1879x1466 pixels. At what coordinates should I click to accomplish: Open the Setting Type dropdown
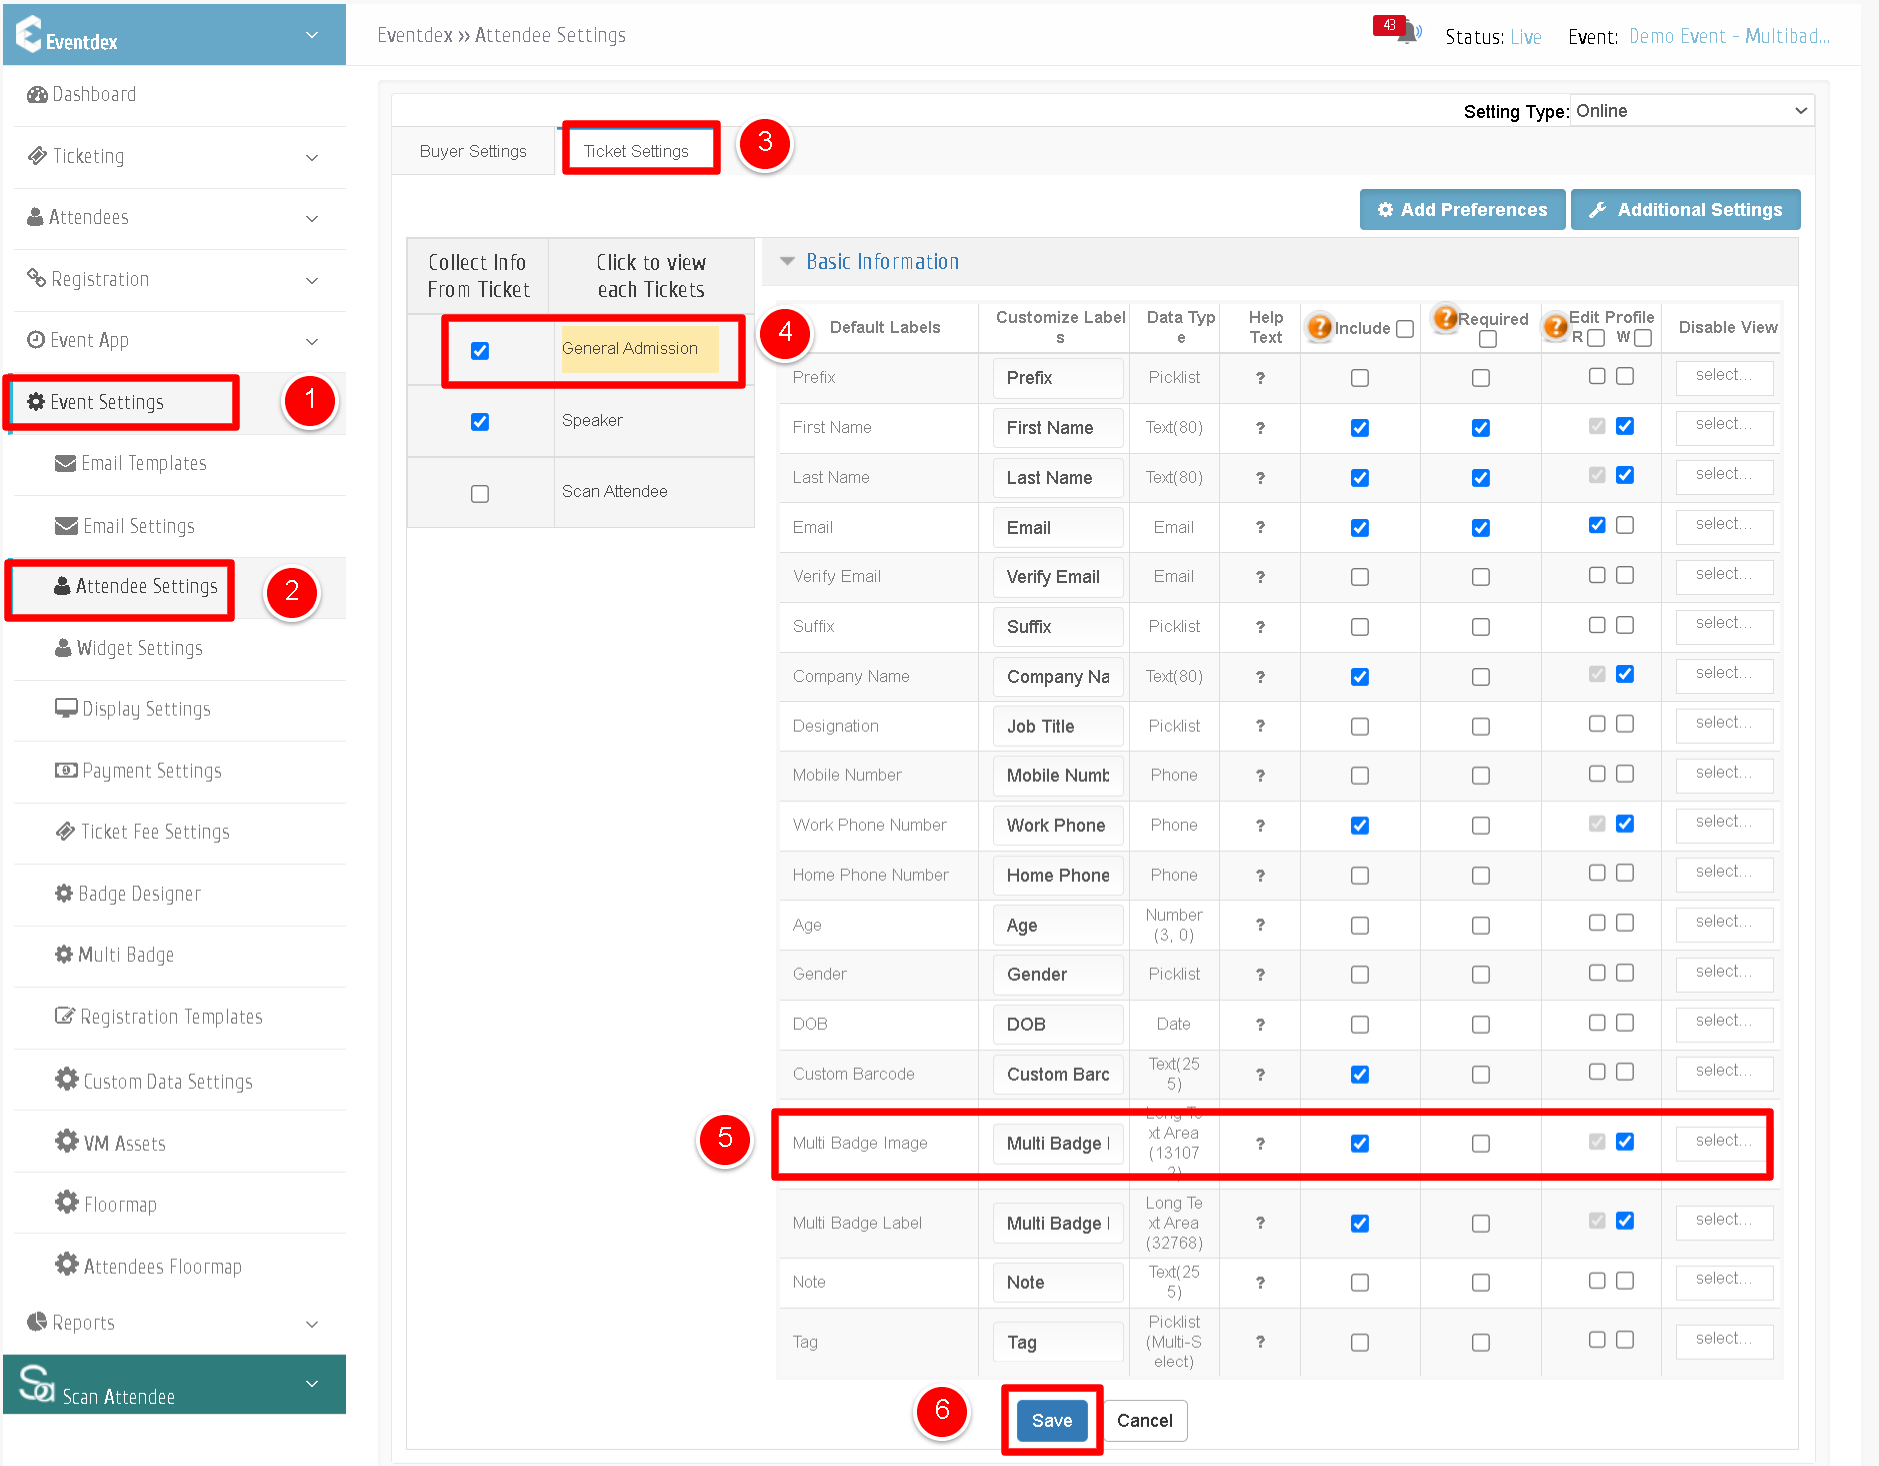[x=1692, y=111]
